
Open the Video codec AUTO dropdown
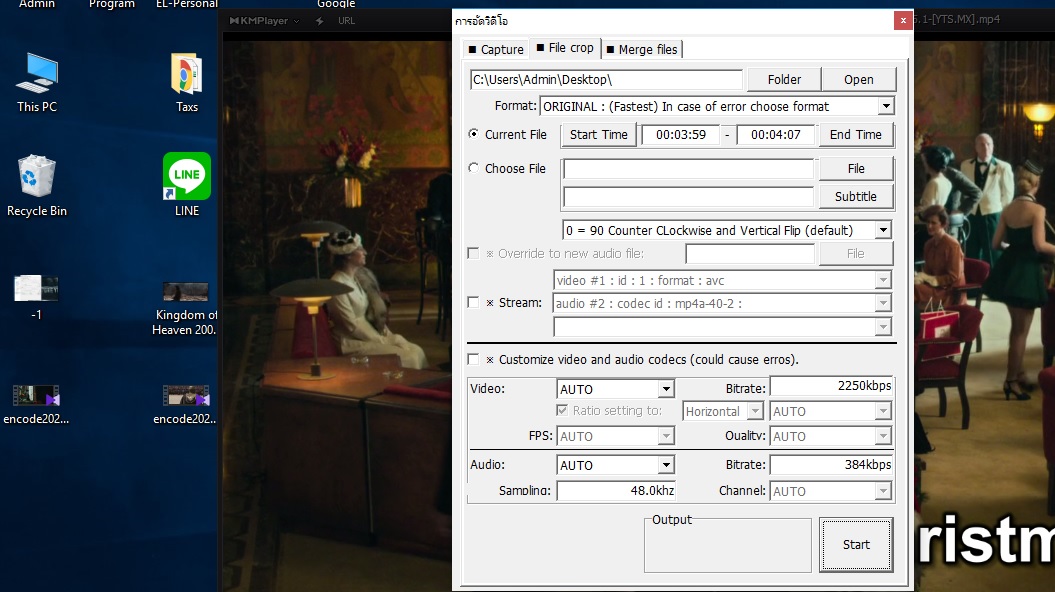[666, 389]
